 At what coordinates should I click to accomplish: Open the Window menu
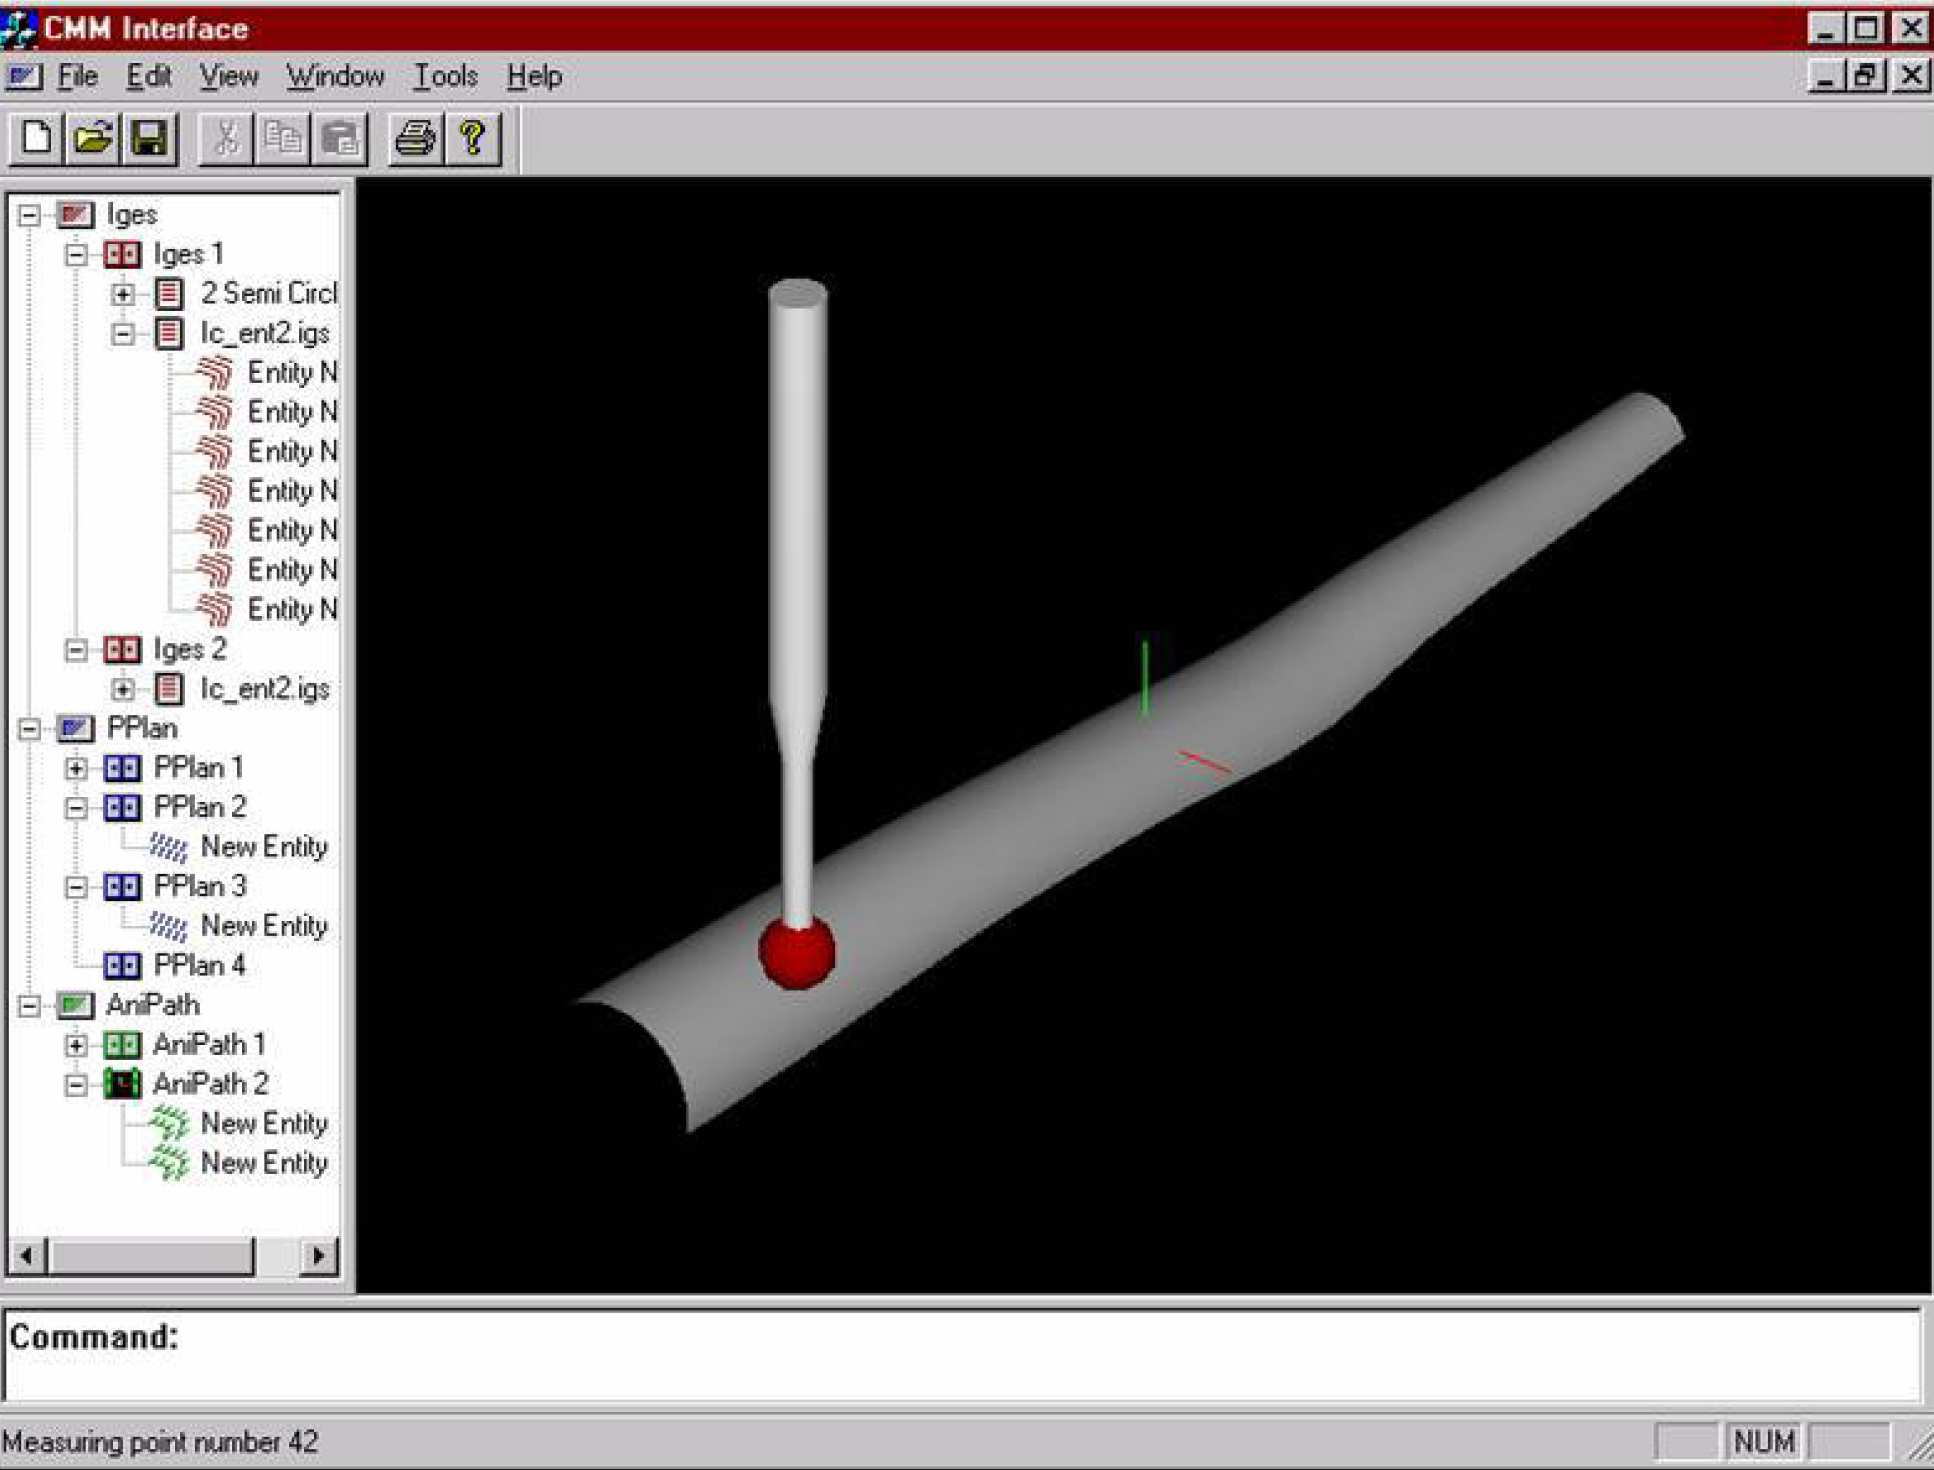(334, 76)
